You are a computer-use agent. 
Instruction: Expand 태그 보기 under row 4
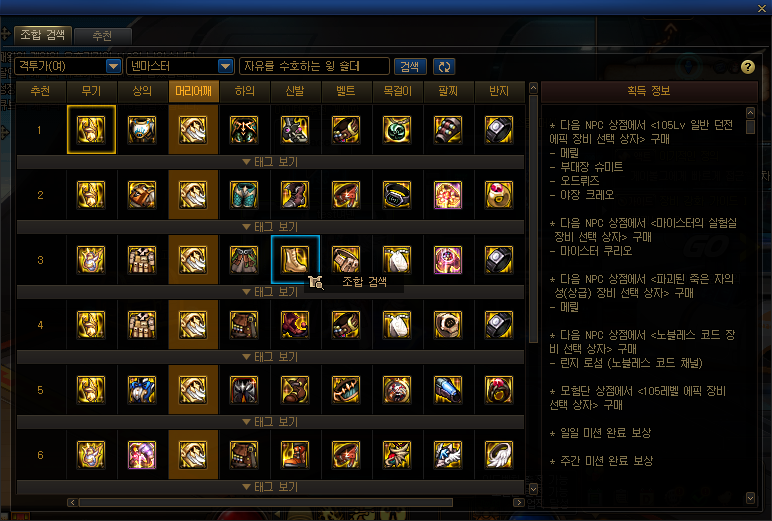coord(270,357)
